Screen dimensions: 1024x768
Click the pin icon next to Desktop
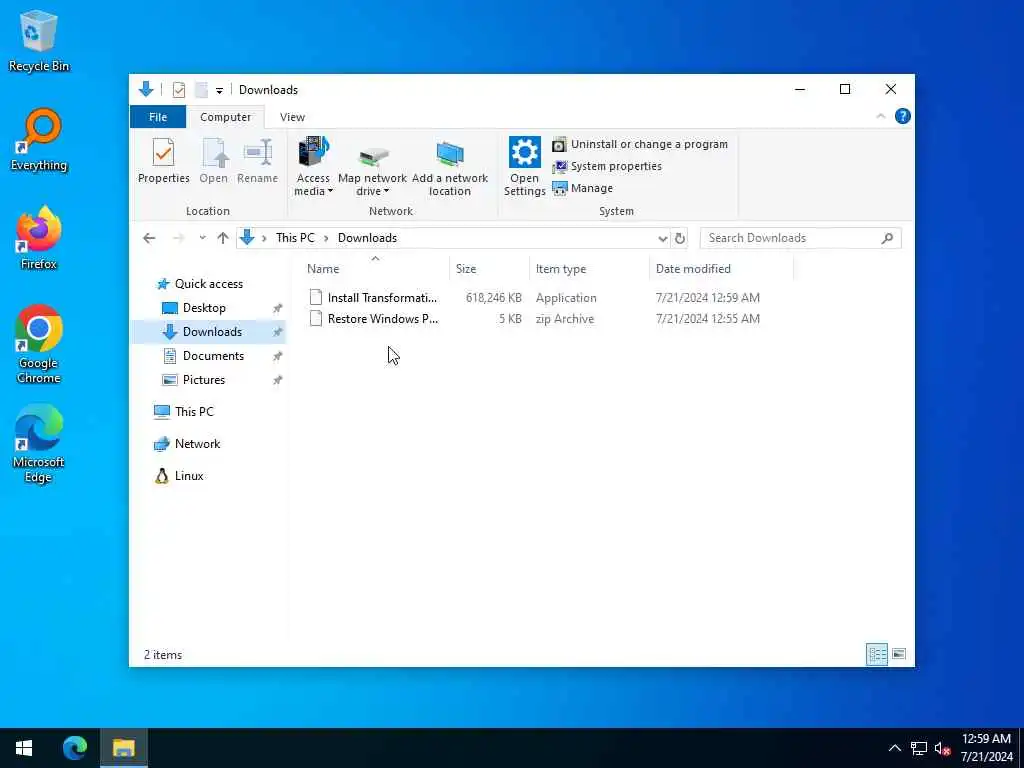click(x=277, y=308)
